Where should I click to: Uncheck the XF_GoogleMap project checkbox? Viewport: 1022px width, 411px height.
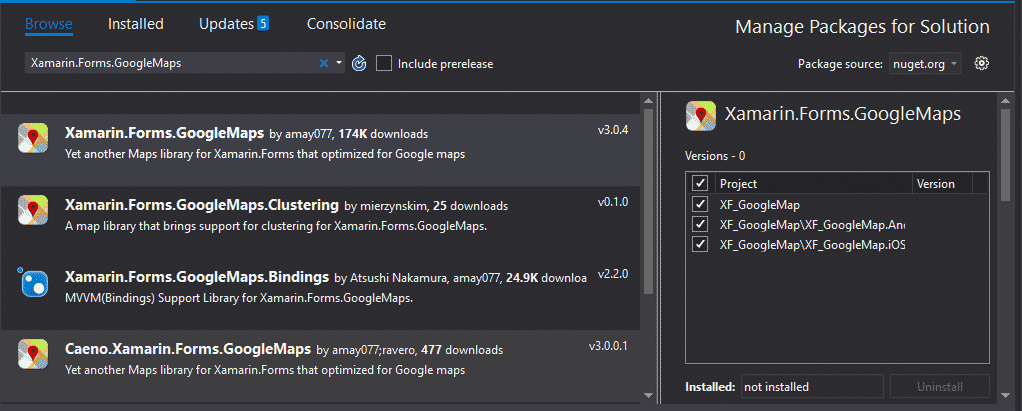coord(700,205)
